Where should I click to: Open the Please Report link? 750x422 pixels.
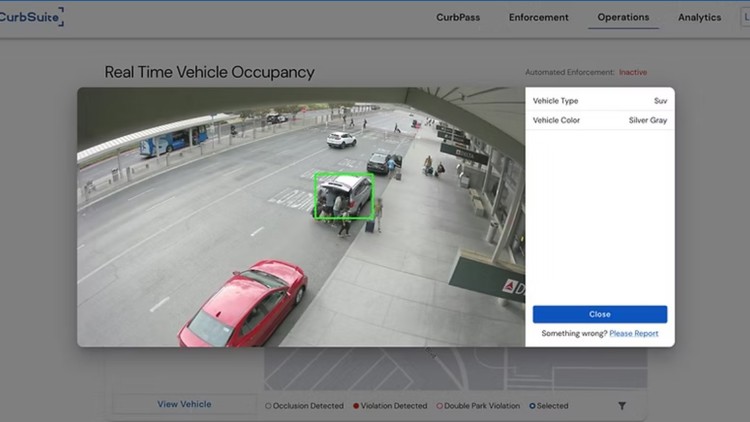[634, 333]
